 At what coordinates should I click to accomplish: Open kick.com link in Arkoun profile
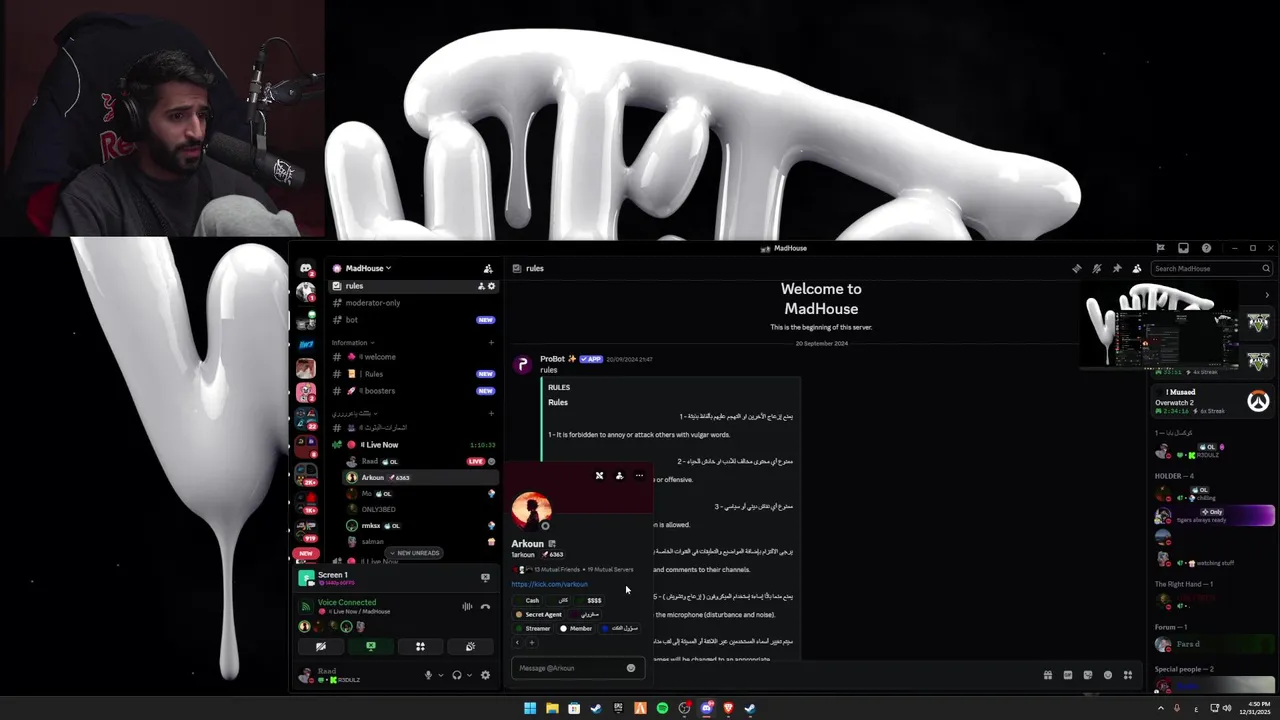pyautogui.click(x=549, y=584)
